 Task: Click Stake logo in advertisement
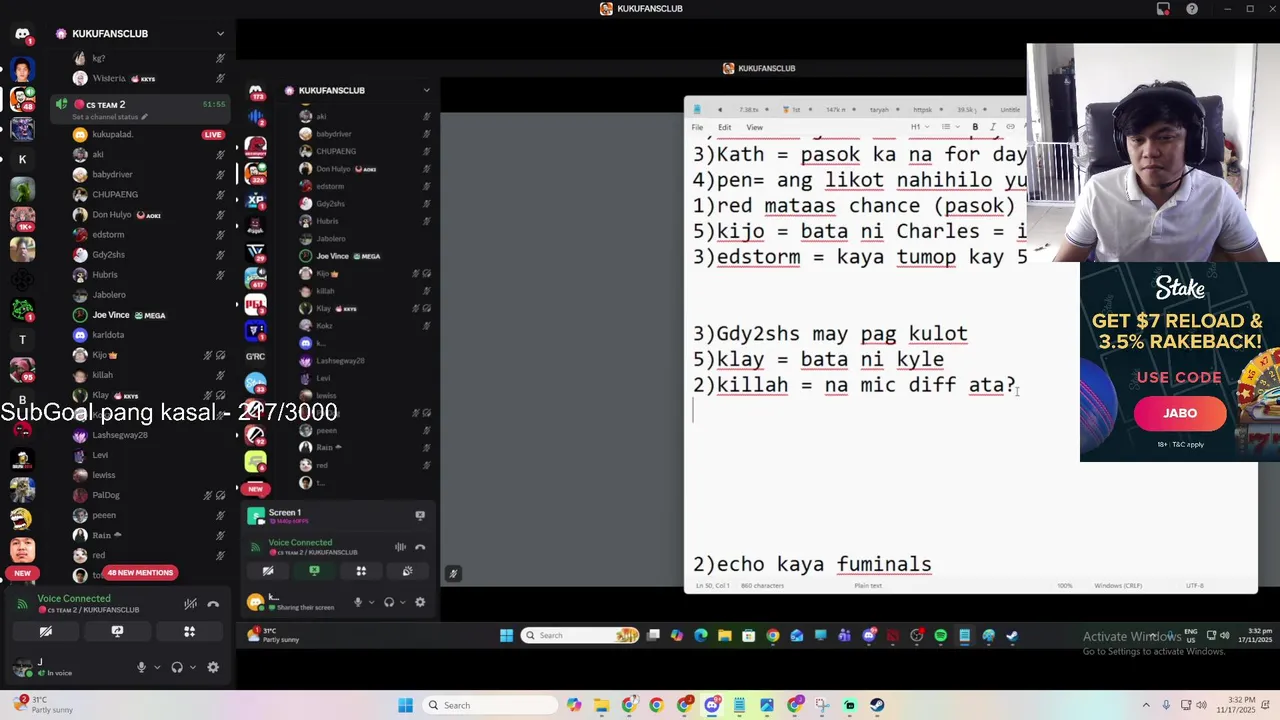tap(1180, 289)
